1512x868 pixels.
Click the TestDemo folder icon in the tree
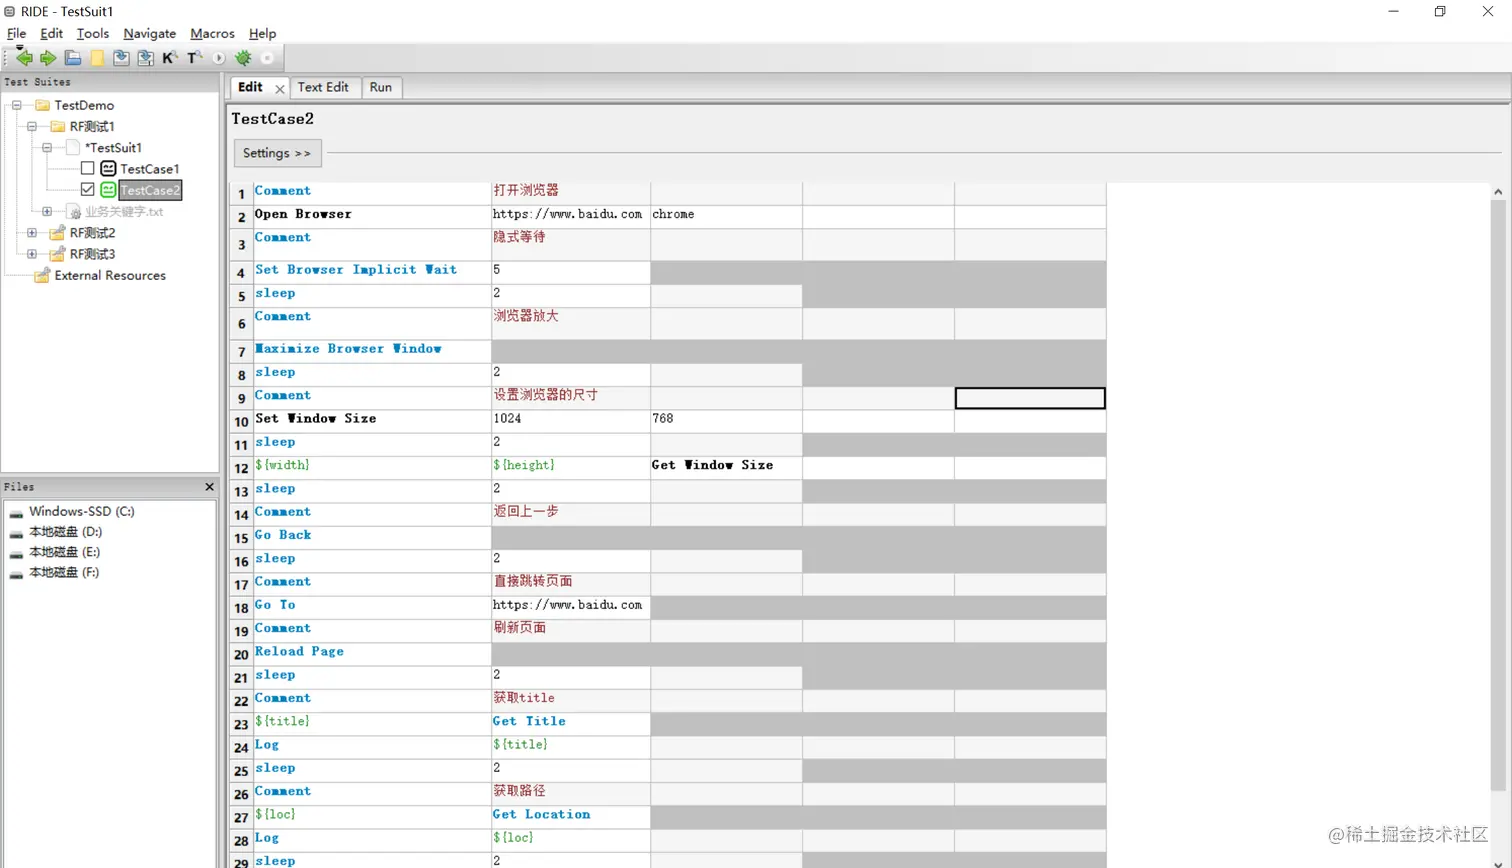pos(42,105)
